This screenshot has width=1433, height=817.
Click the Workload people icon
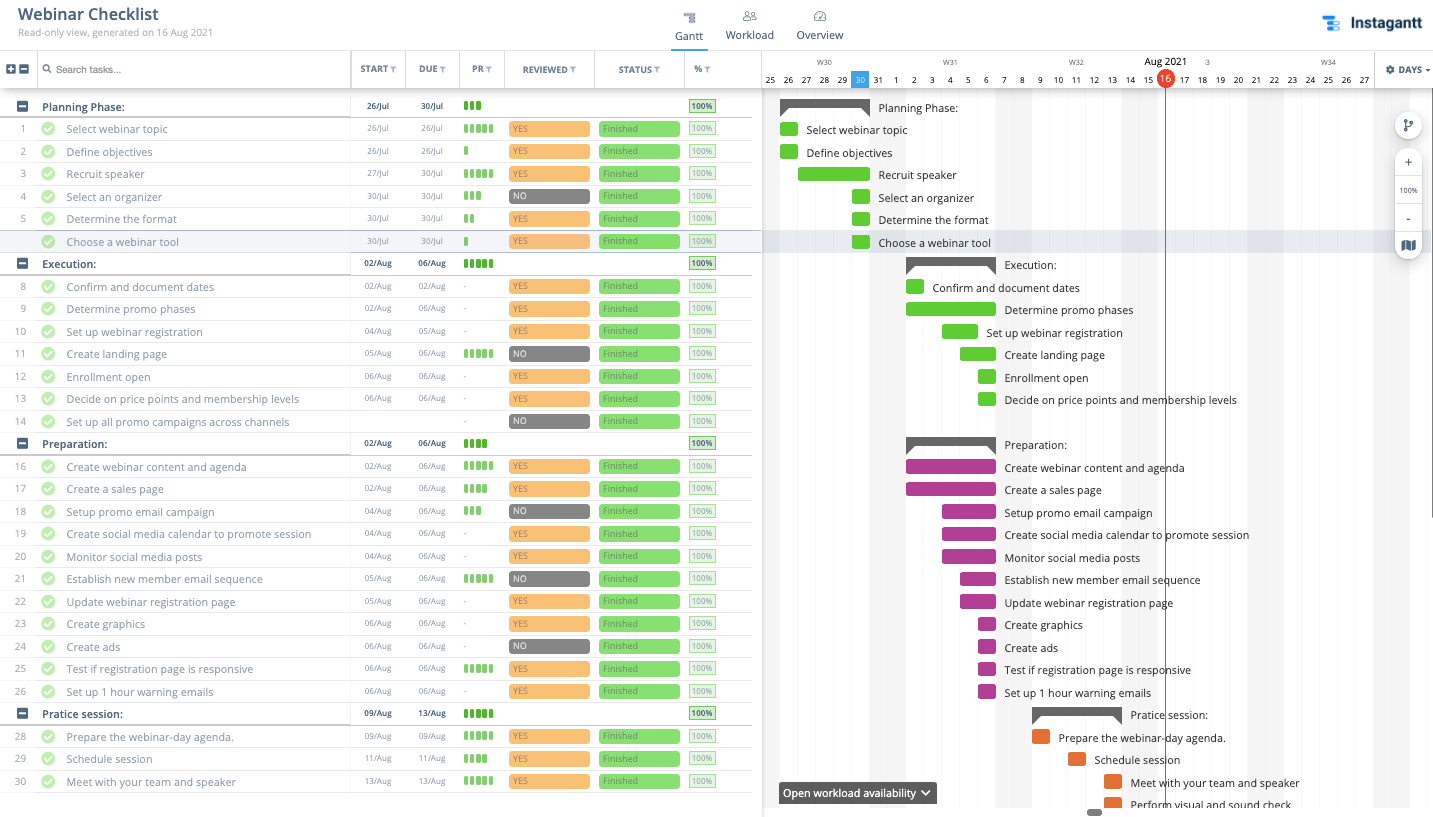tap(750, 16)
